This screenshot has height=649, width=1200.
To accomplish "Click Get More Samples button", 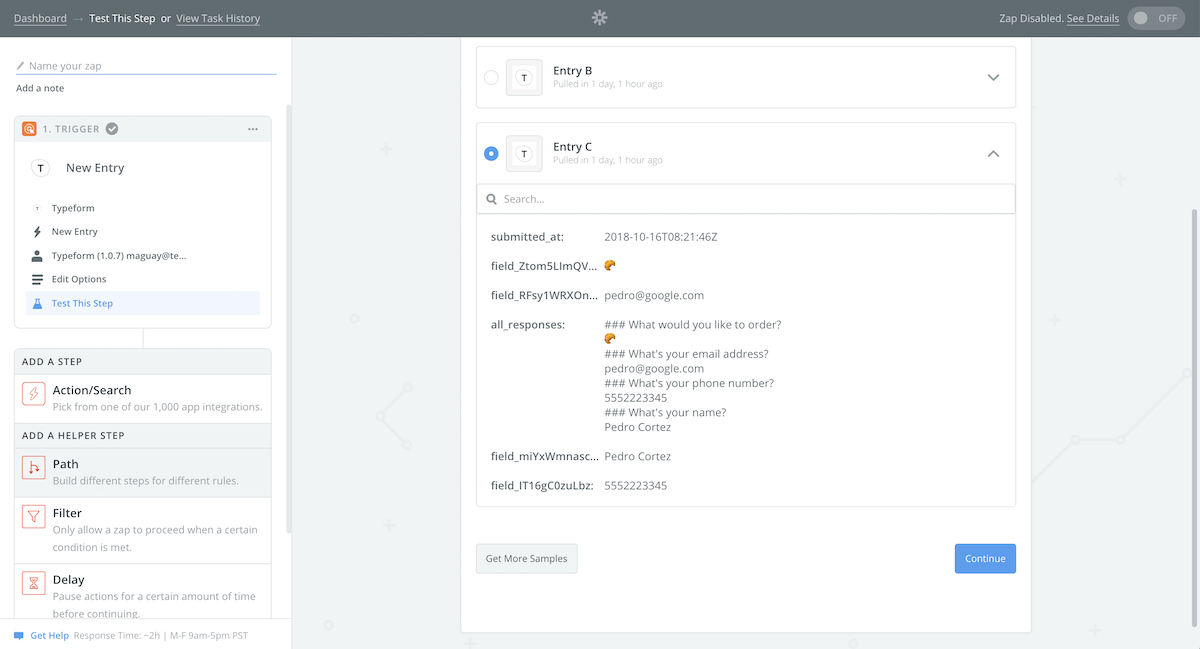I will pos(526,558).
